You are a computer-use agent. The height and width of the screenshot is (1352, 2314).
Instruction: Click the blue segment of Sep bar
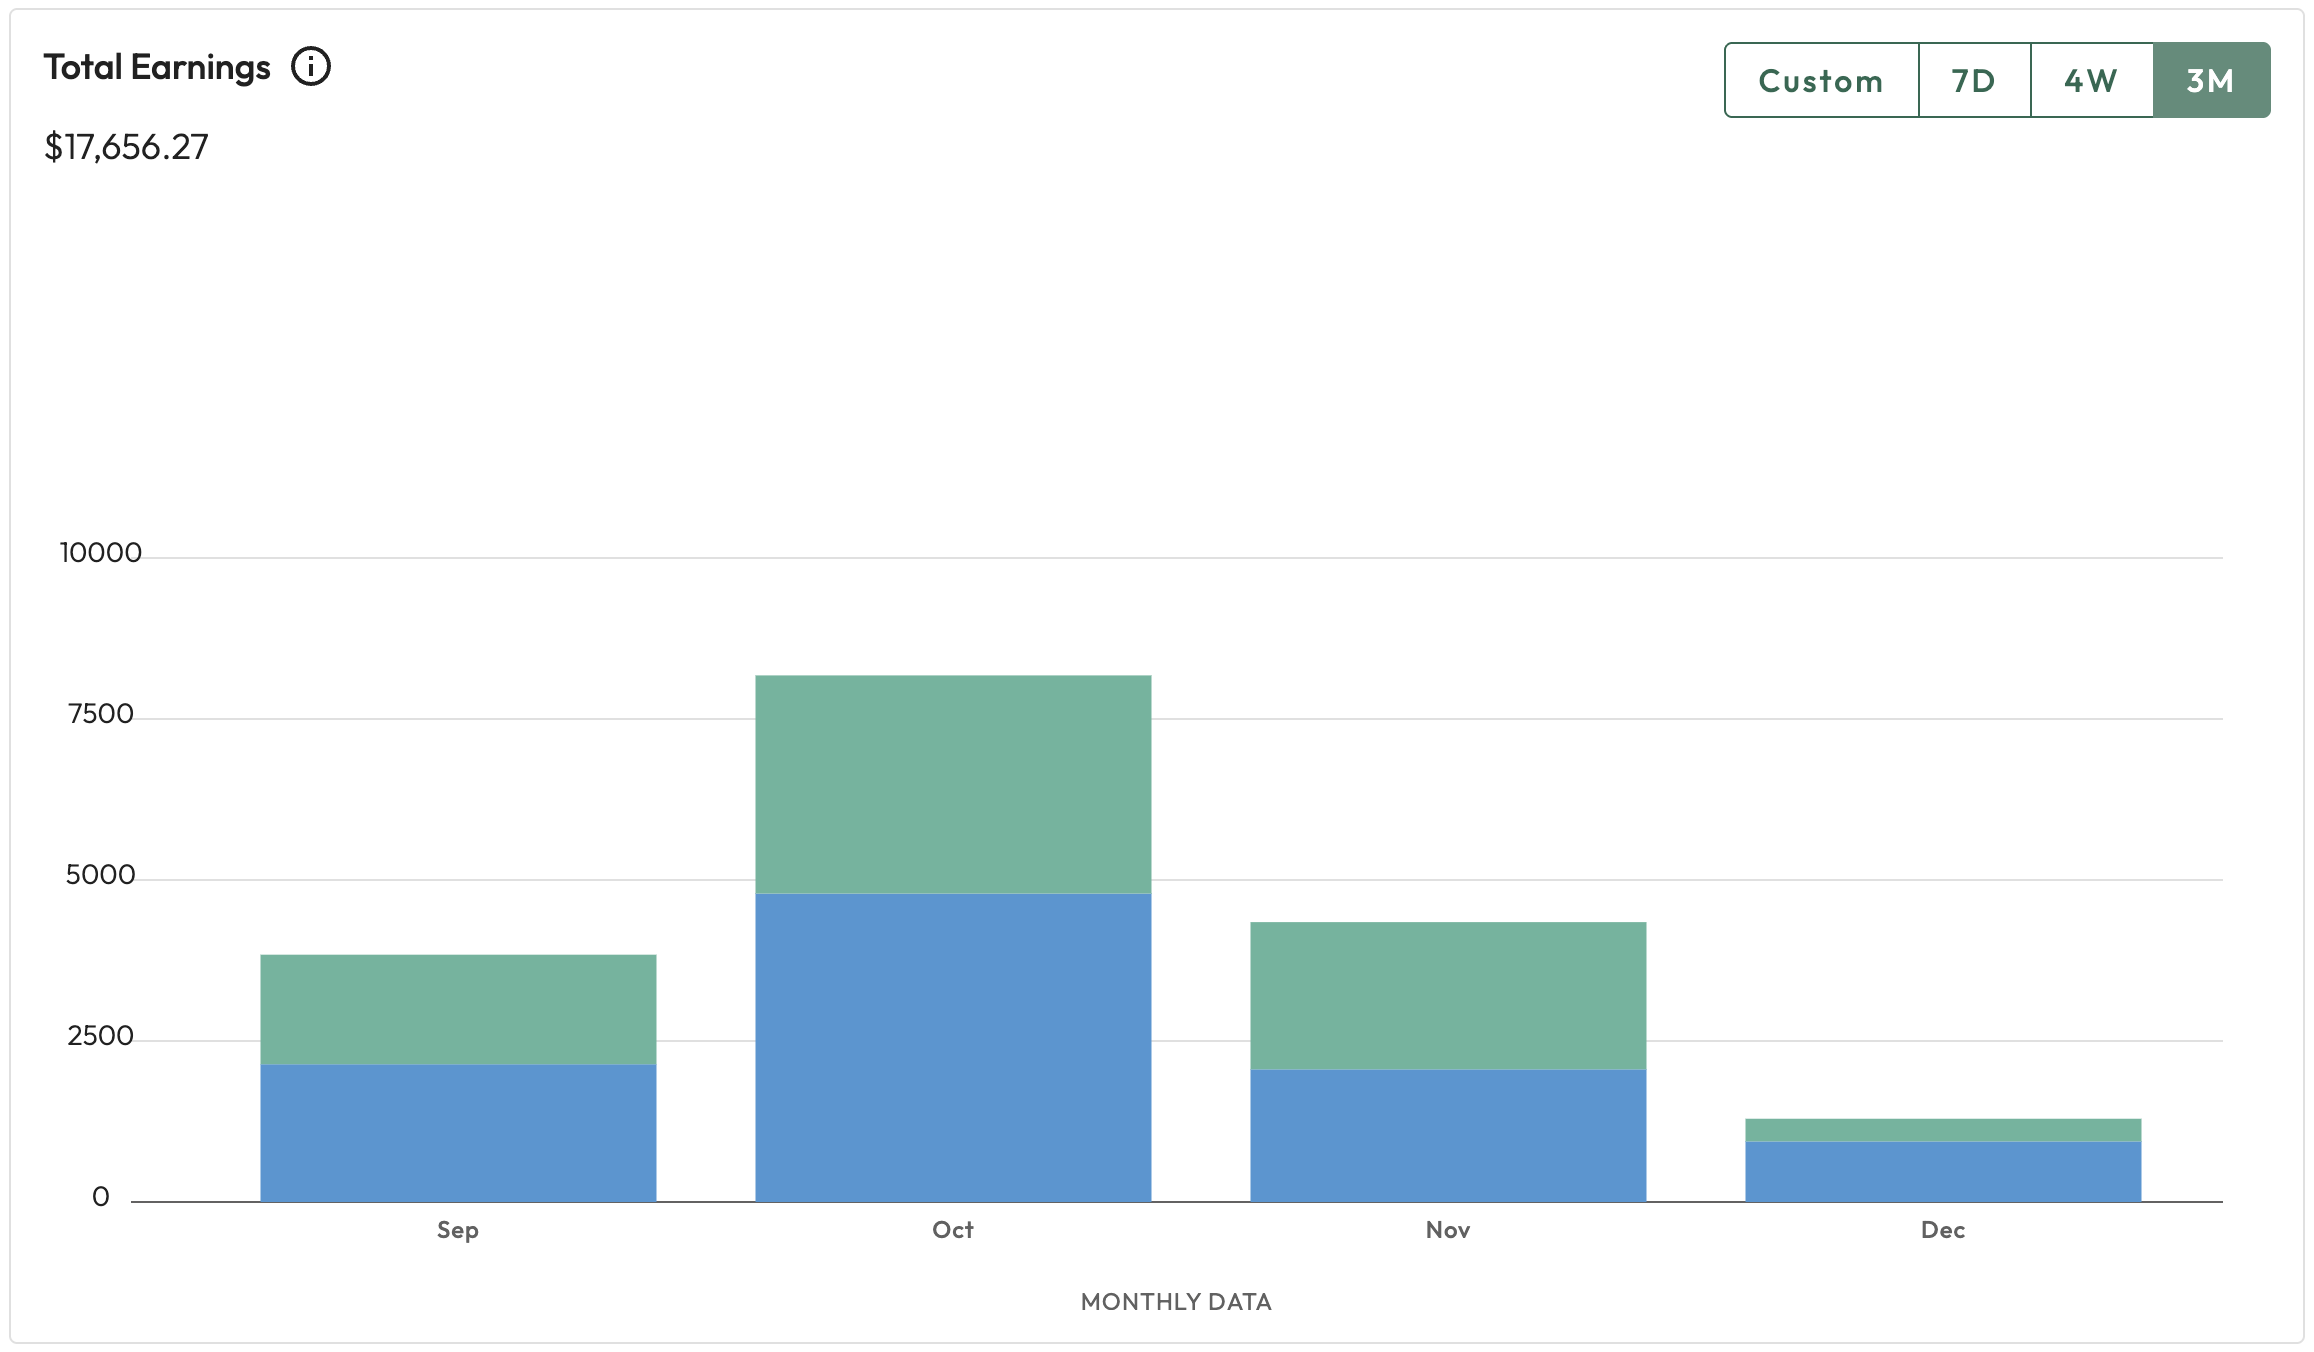[x=458, y=1133]
